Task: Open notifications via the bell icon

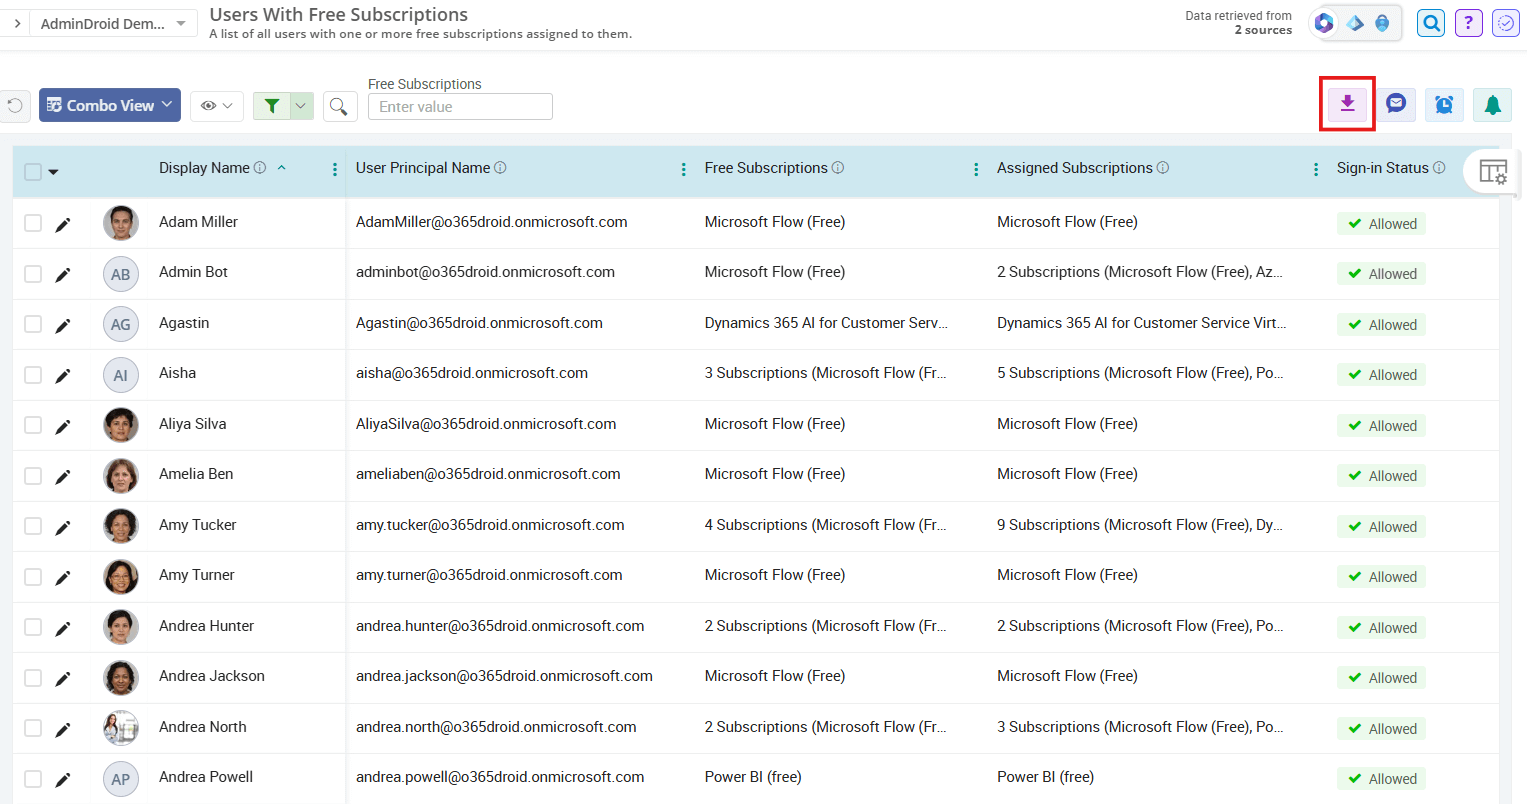Action: click(x=1492, y=104)
